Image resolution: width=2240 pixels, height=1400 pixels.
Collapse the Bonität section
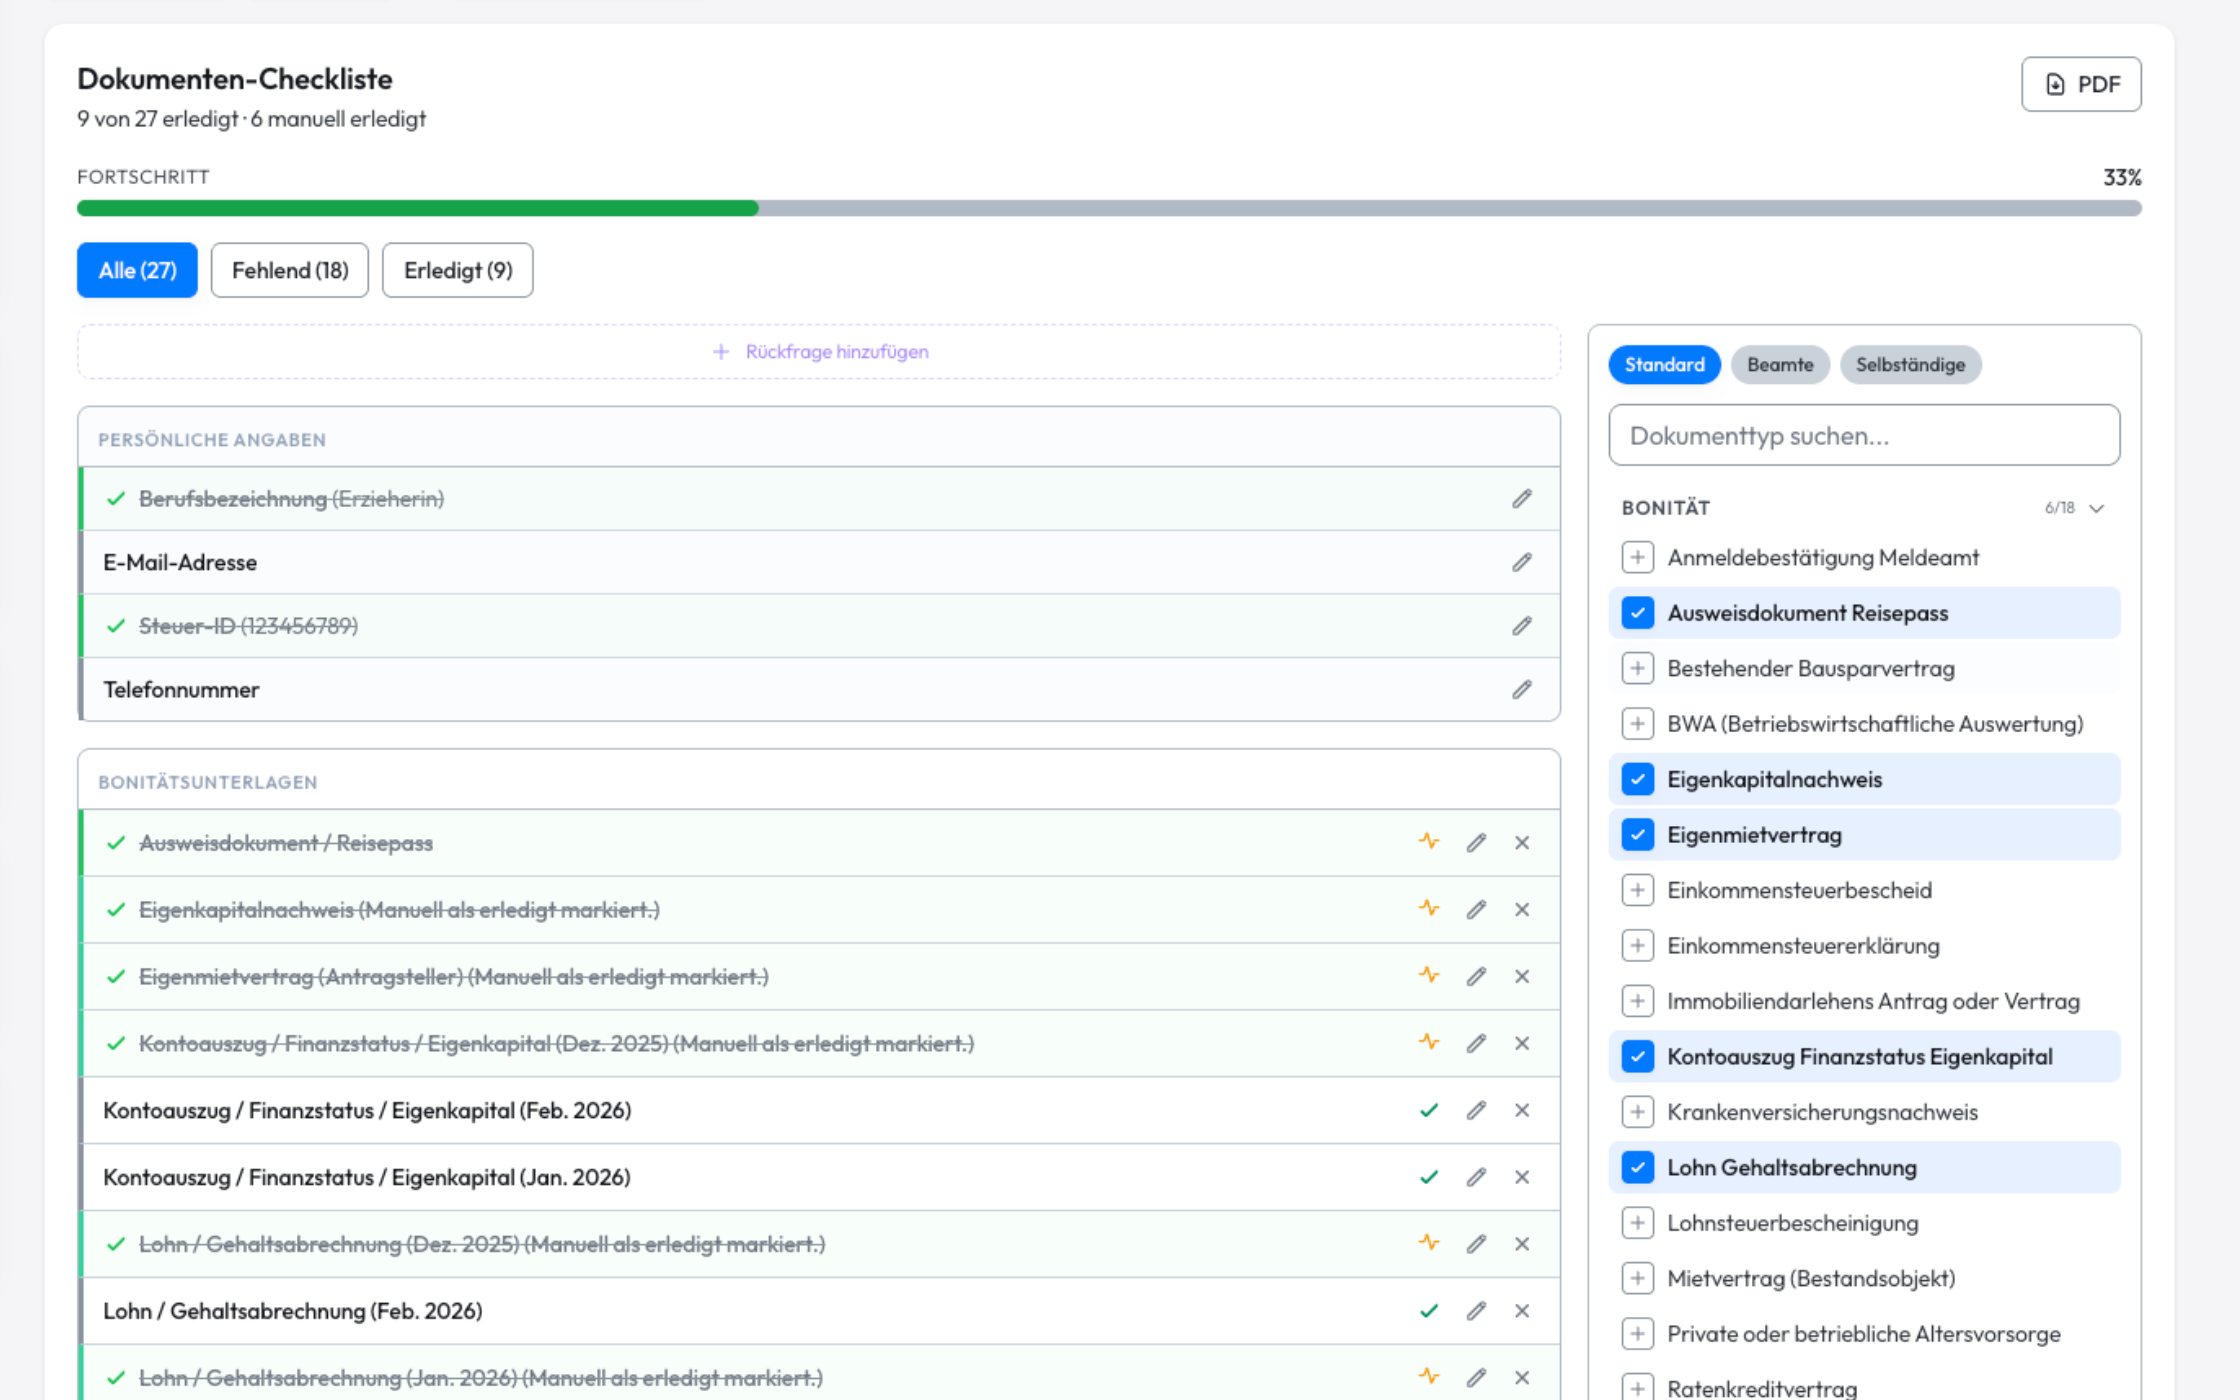tap(2098, 507)
